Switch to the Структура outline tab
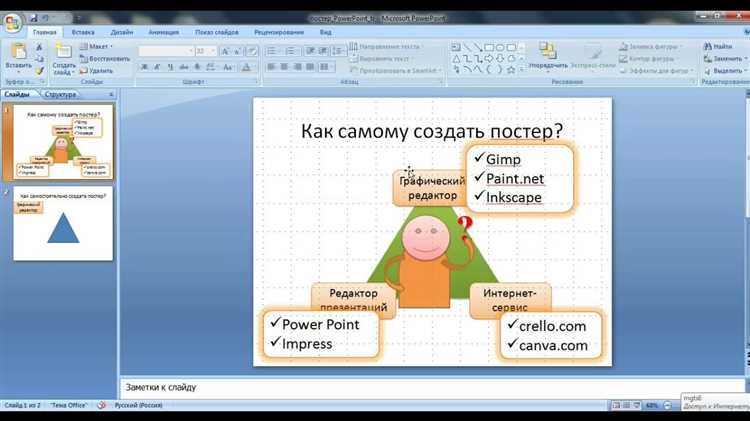This screenshot has height=421, width=750. [60, 93]
